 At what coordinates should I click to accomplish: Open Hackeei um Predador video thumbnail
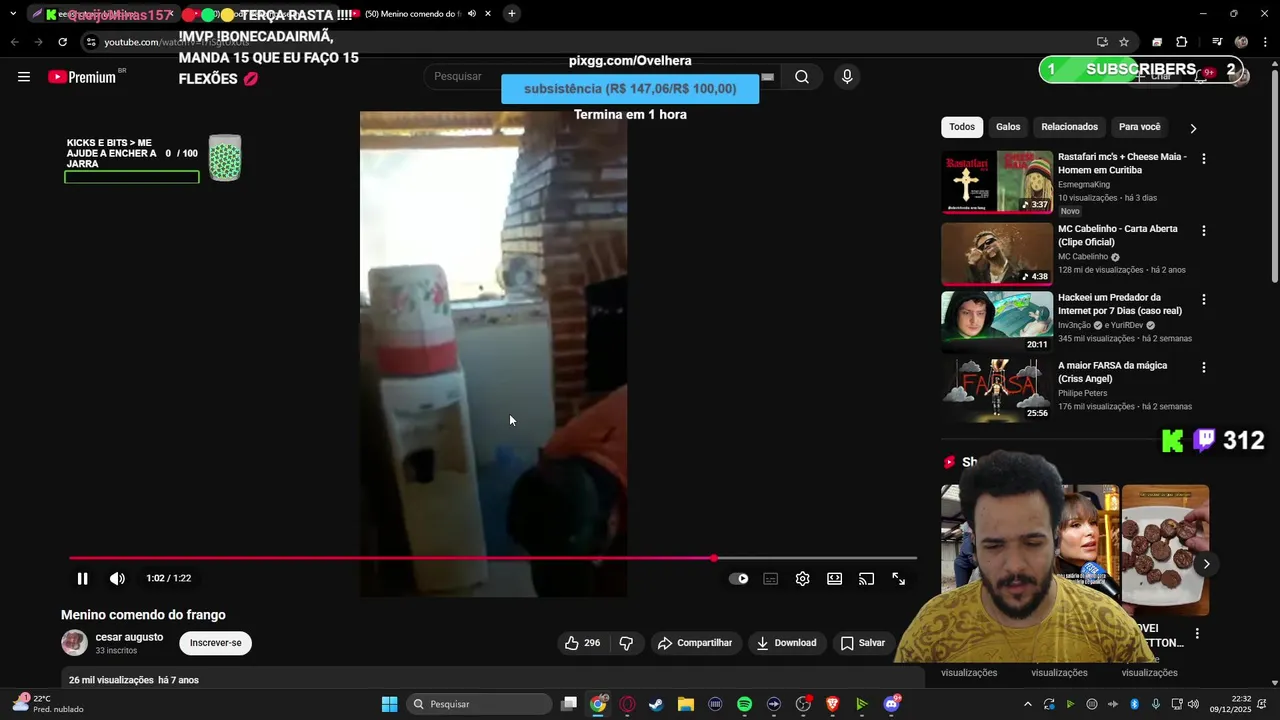point(997,322)
